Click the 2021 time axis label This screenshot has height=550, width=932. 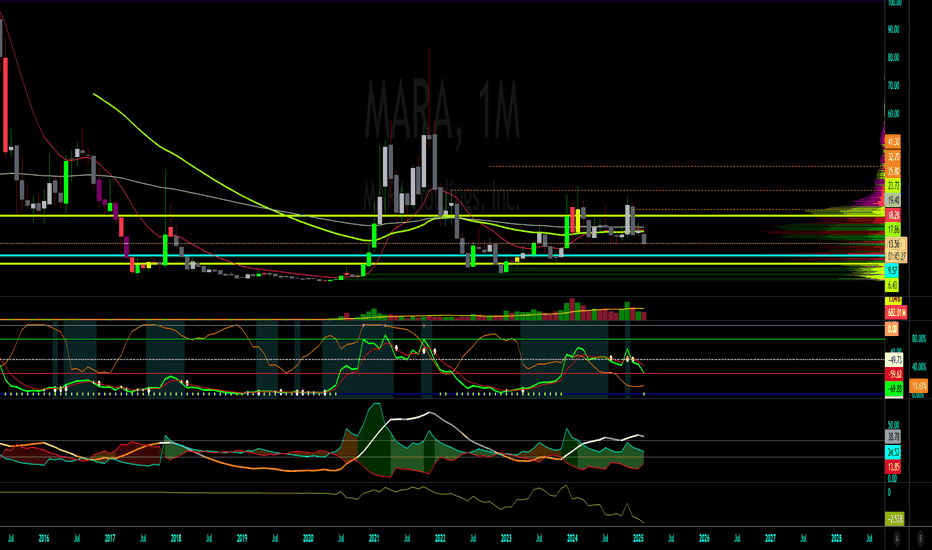tap(374, 538)
